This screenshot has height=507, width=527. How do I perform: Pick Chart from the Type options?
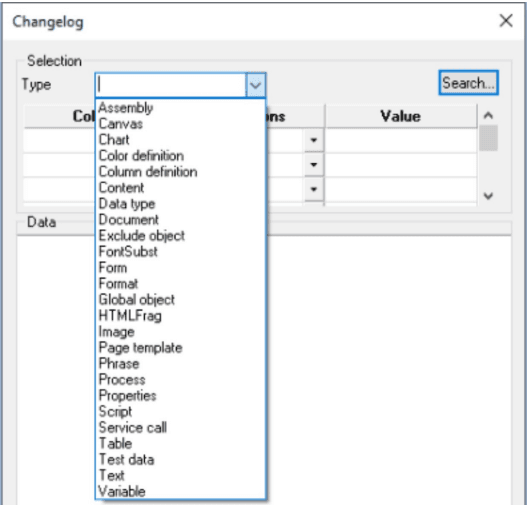181,140
